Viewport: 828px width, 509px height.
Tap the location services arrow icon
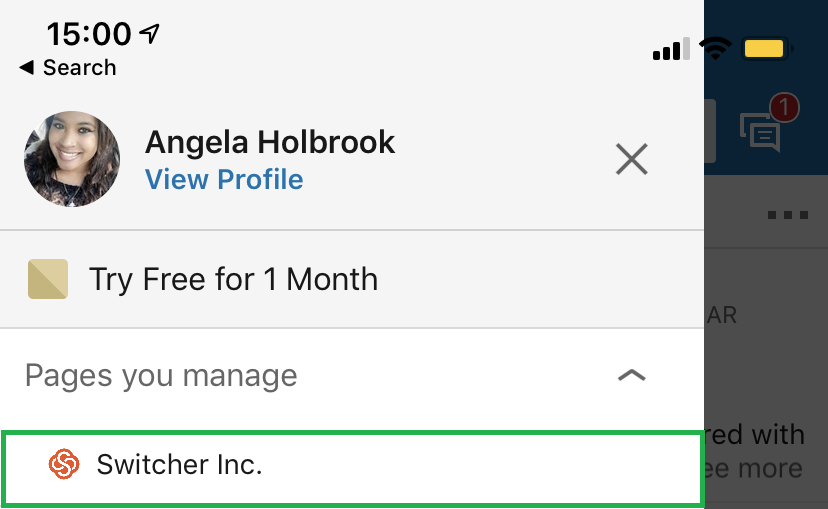click(150, 34)
